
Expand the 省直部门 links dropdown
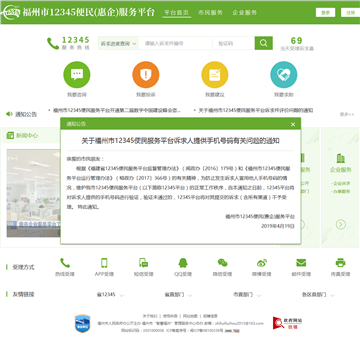[x=178, y=295]
